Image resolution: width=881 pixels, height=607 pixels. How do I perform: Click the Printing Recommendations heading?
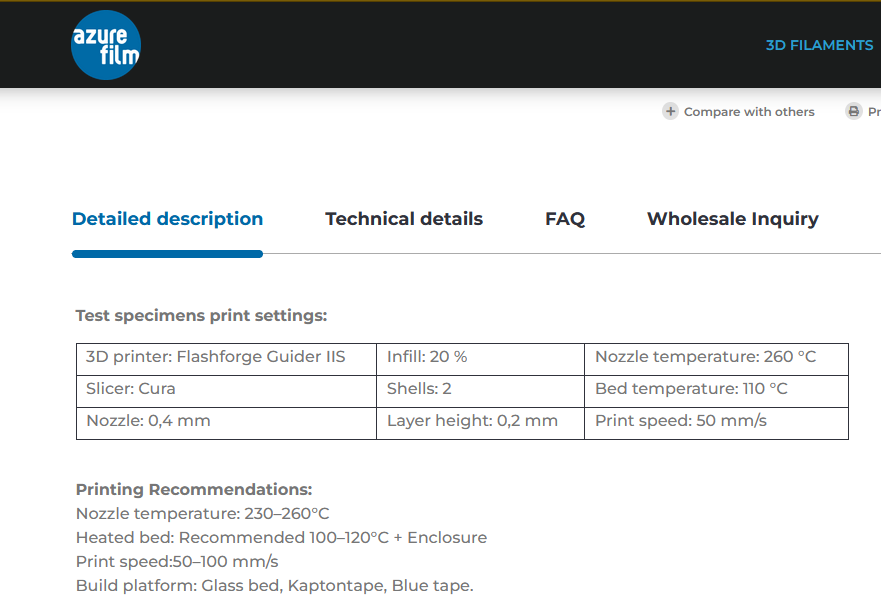pyautogui.click(x=194, y=490)
